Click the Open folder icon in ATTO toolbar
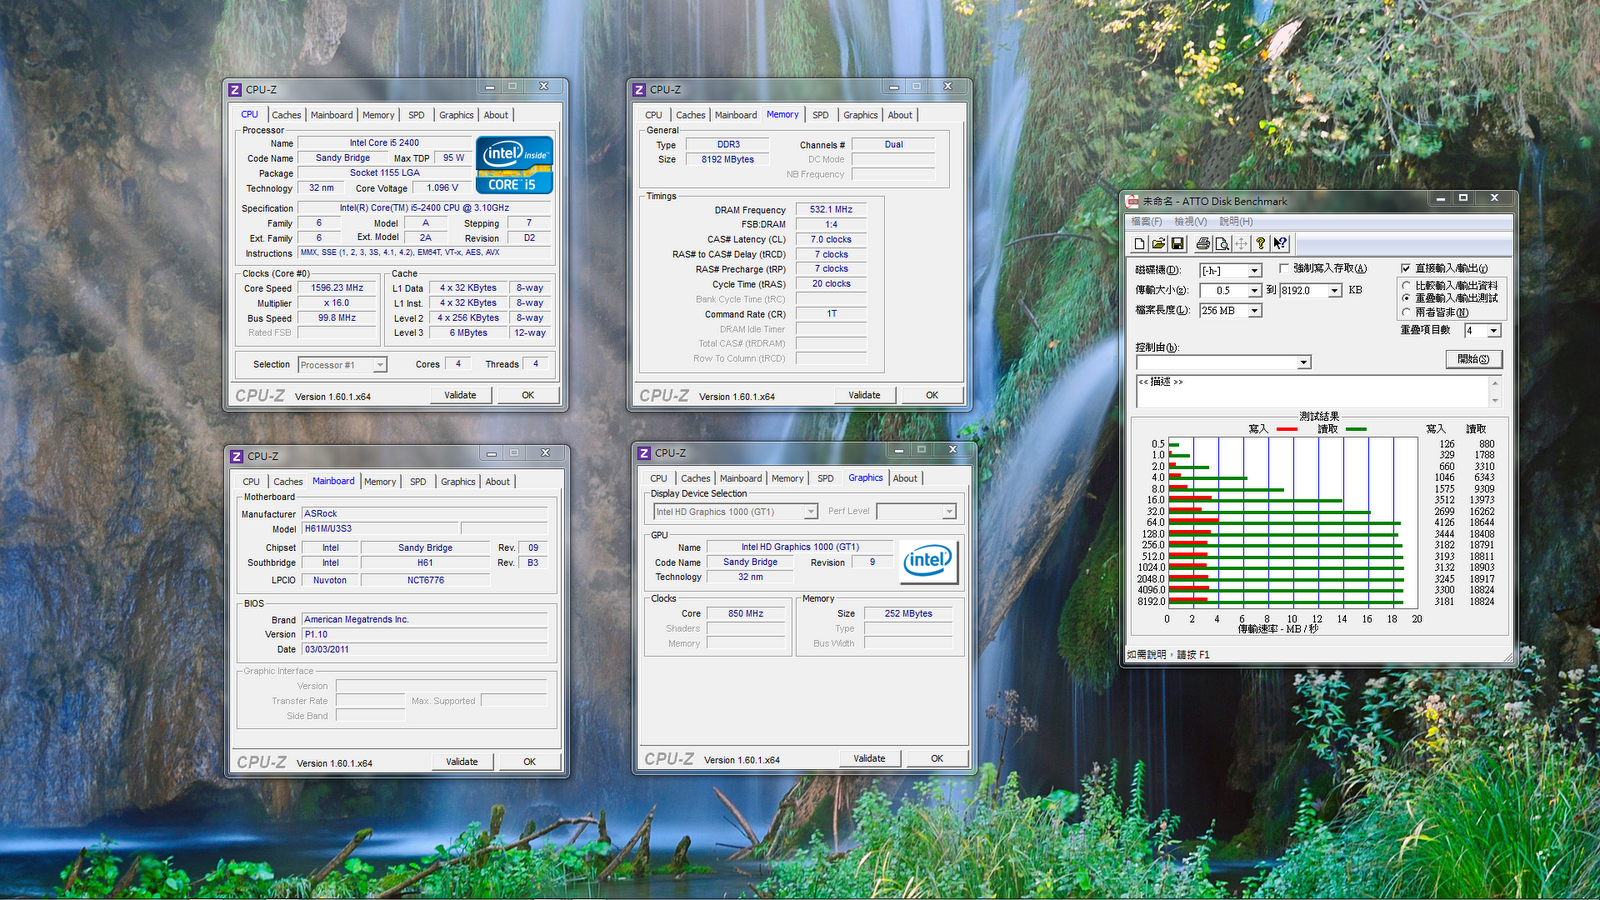Viewport: 1600px width, 900px height. 1158,243
